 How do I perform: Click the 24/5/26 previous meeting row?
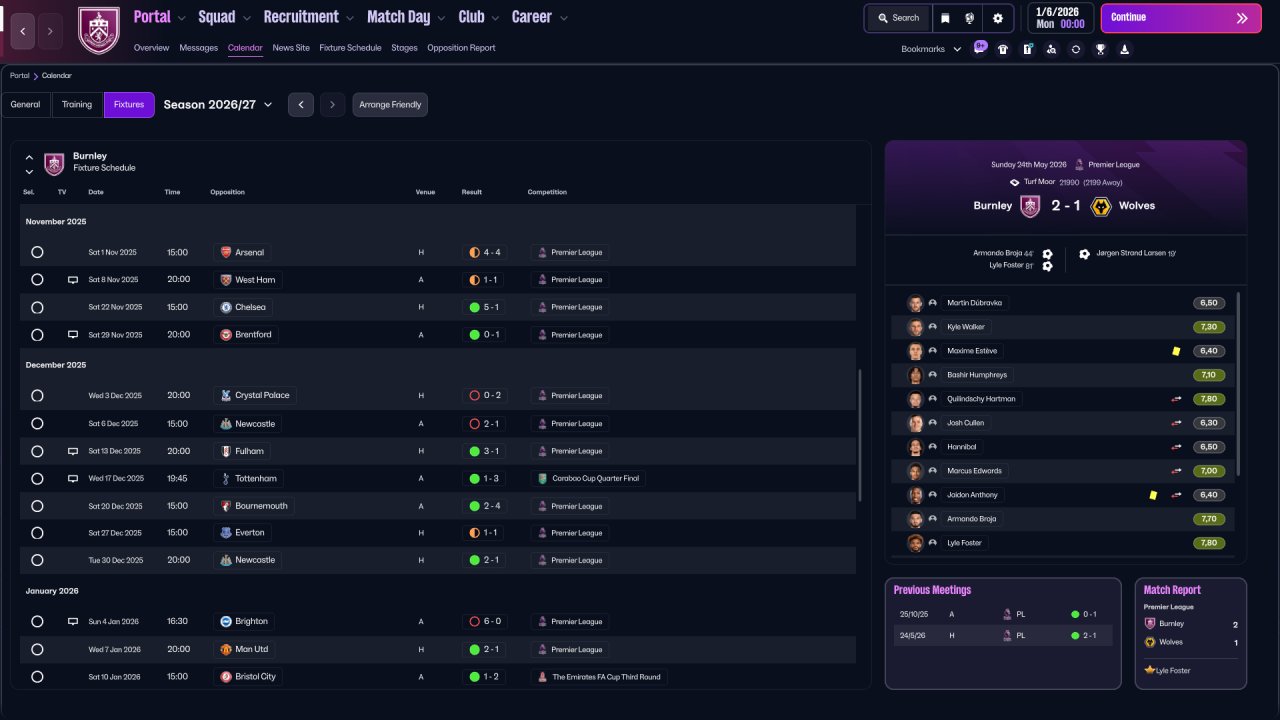1003,635
